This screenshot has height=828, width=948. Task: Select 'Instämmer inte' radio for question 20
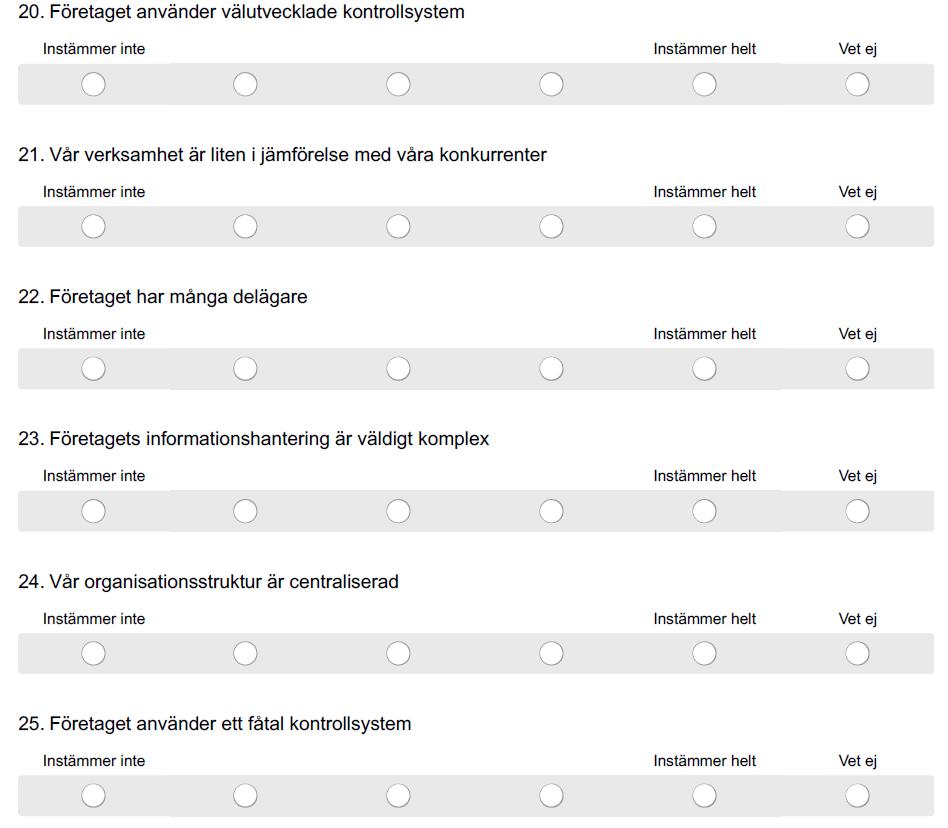tap(93, 85)
